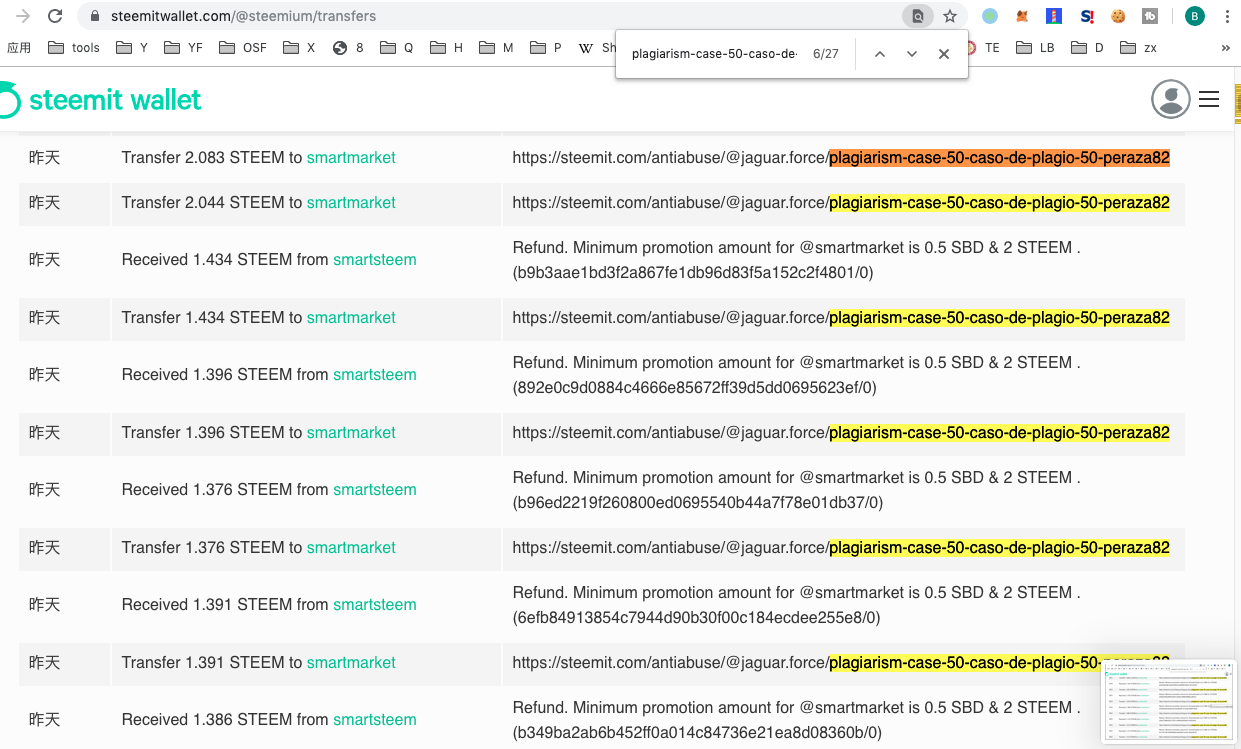1241x749 pixels.
Task: Reload the steemitwallet page
Action: [x=55, y=16]
